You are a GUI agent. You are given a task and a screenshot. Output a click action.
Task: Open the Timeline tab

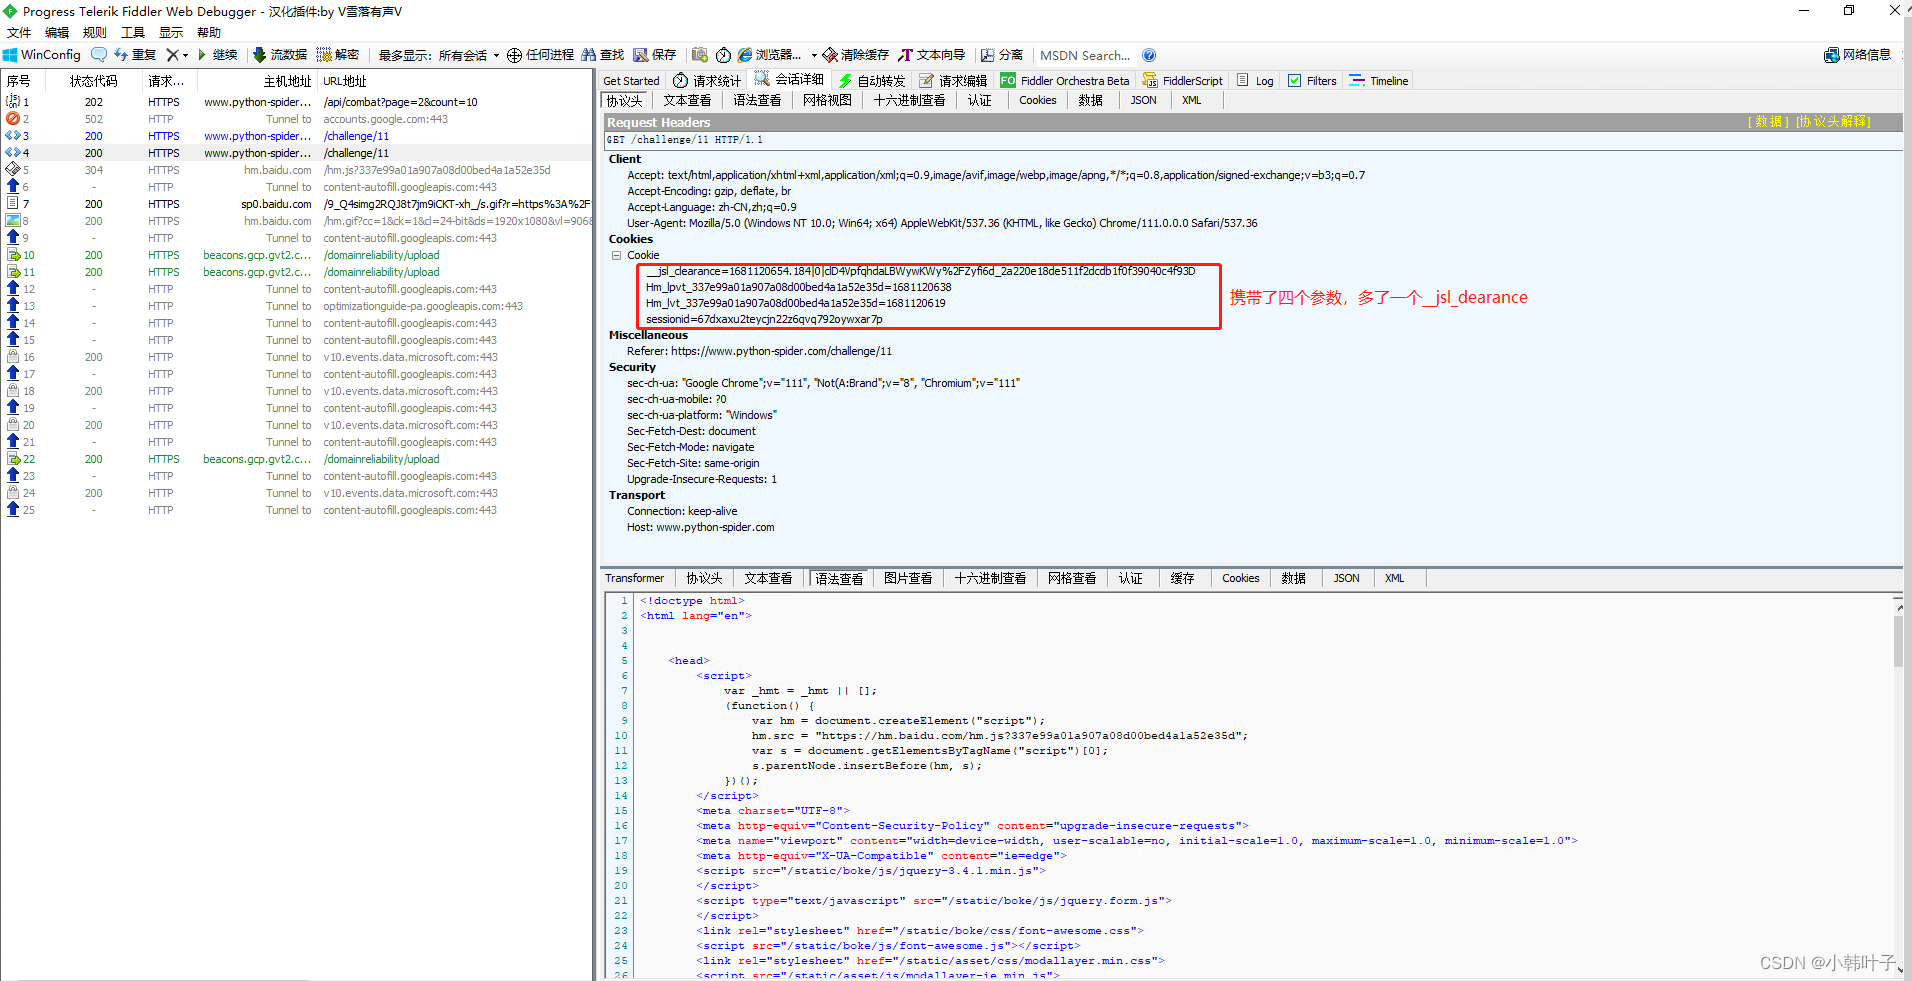coord(1378,81)
